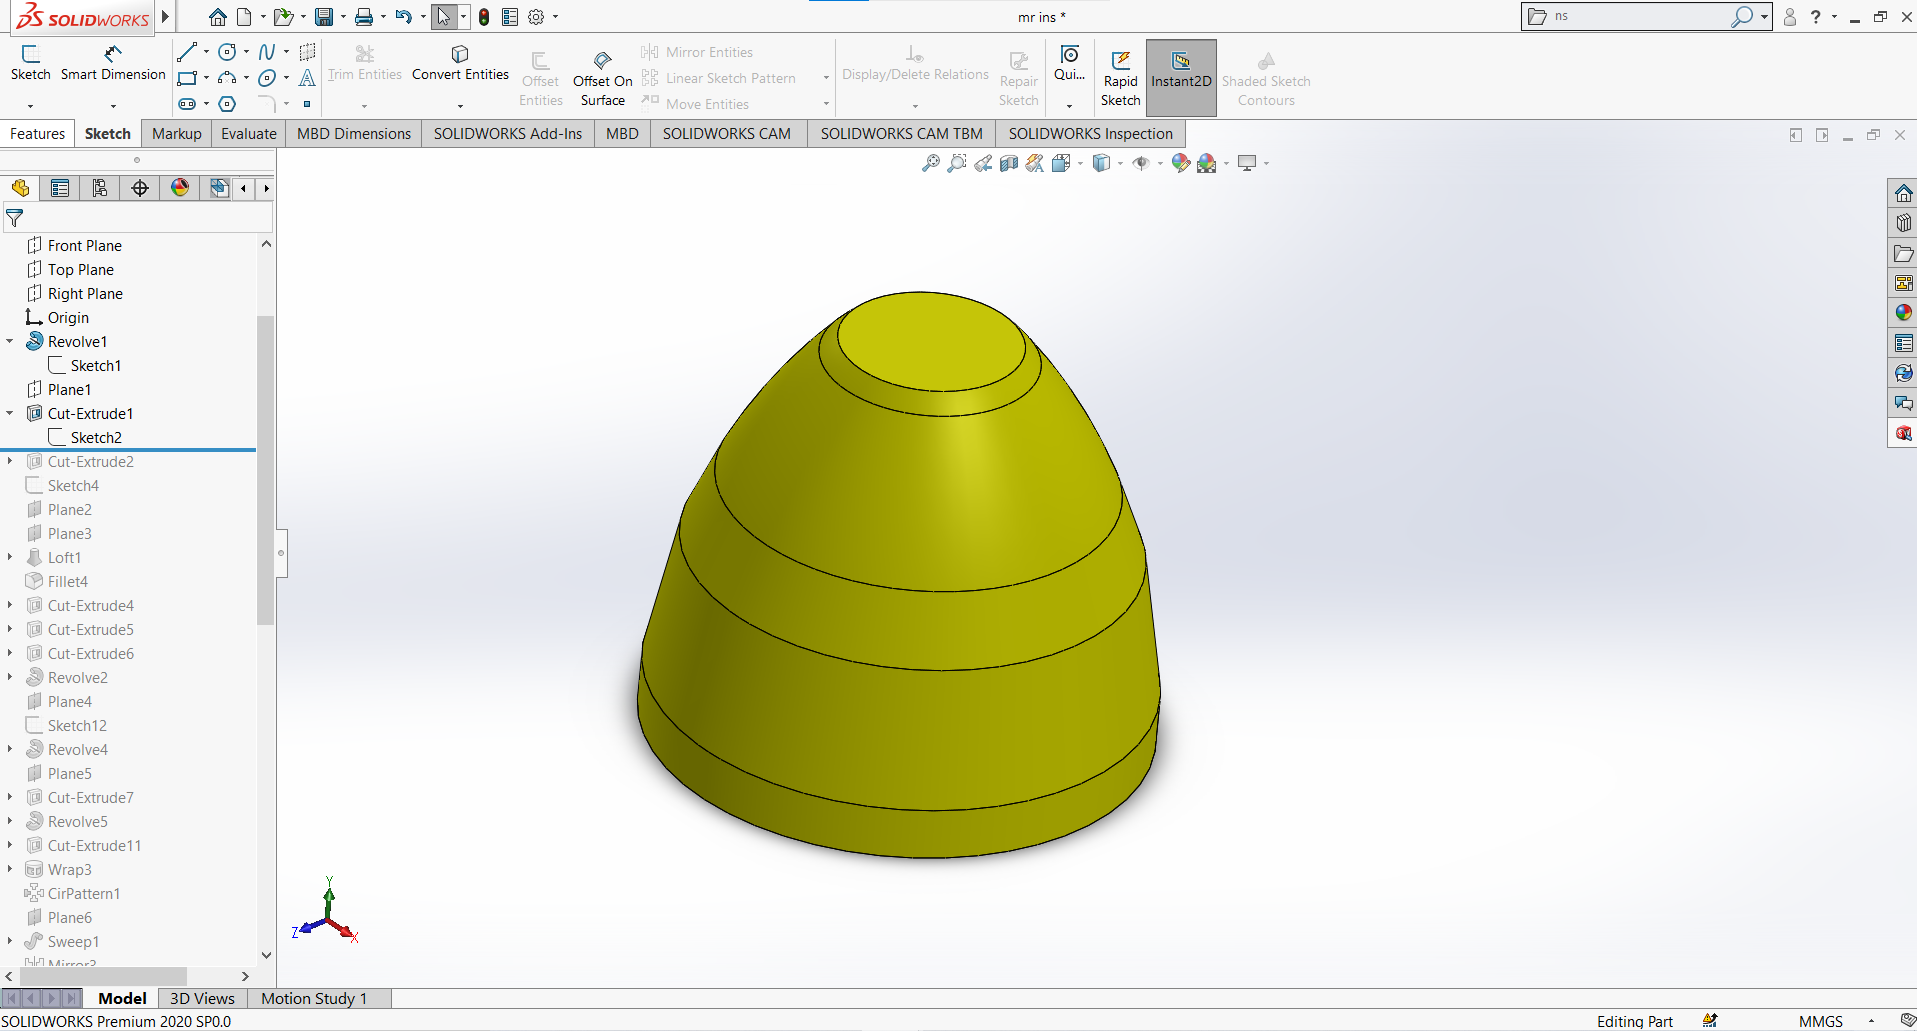The image size is (1917, 1031).
Task: Collapse the Revolve1 feature node
Action: click(x=10, y=341)
